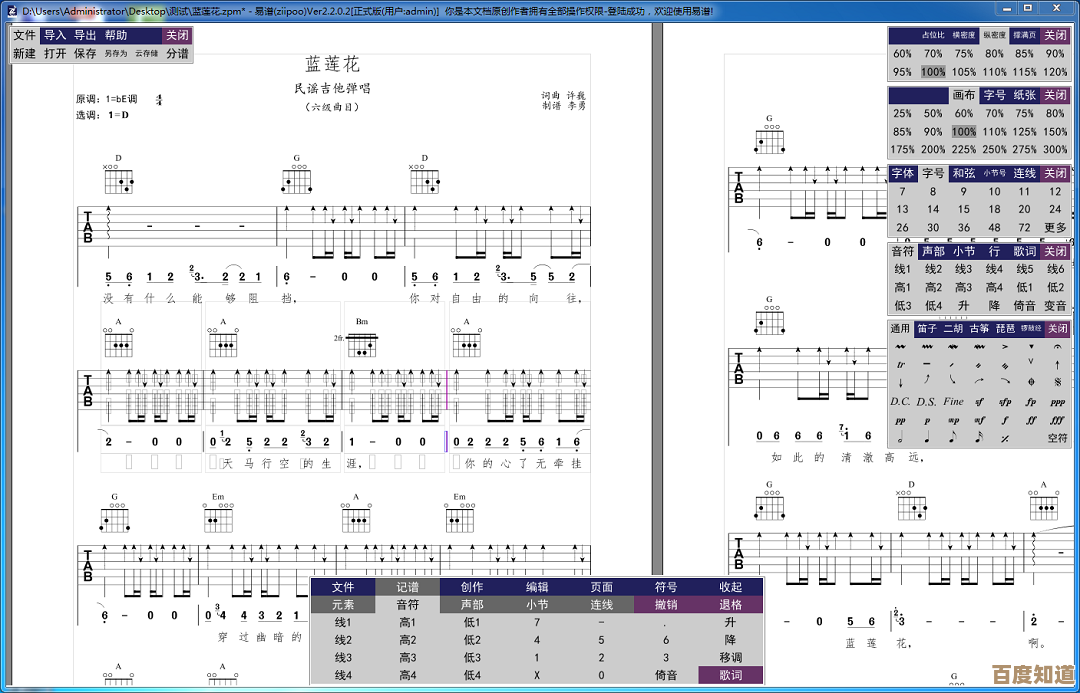Add the coda symbol from the palette
The image size is (1080, 693).
(1031, 381)
